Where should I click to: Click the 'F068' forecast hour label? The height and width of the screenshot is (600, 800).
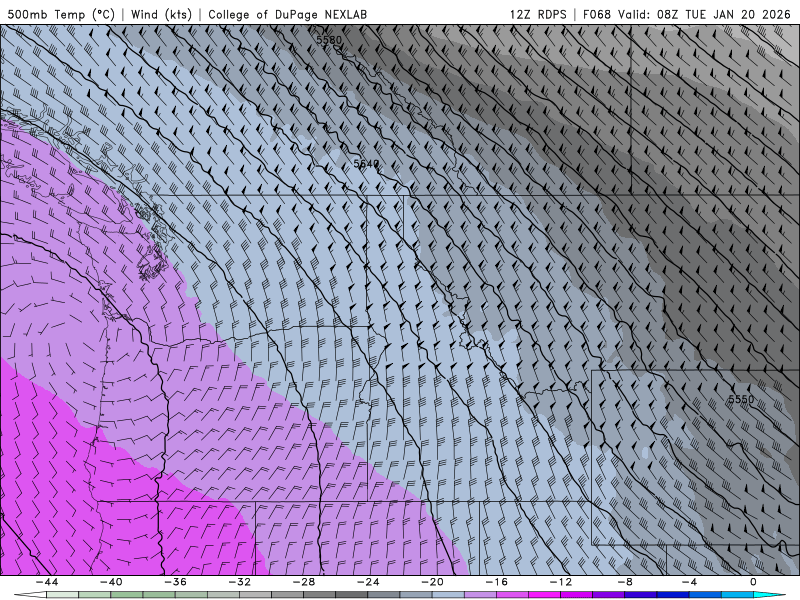click(x=596, y=14)
